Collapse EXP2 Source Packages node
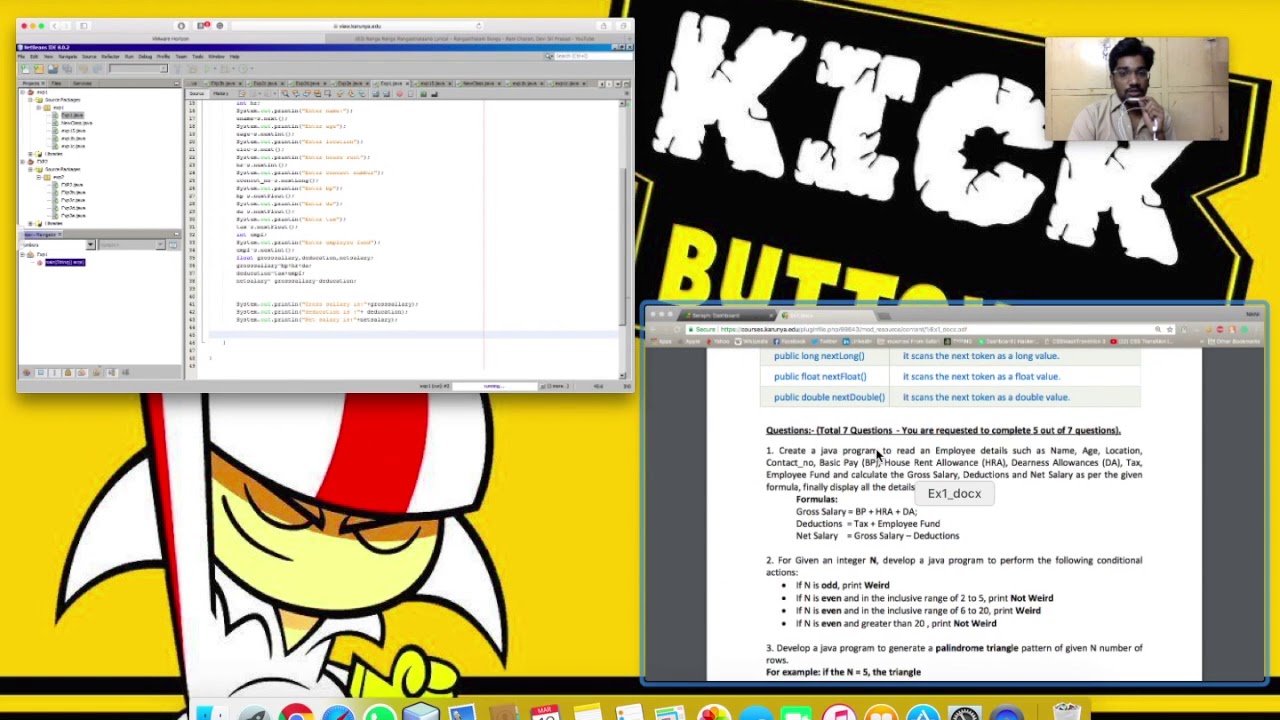1280x720 pixels. [x=31, y=170]
